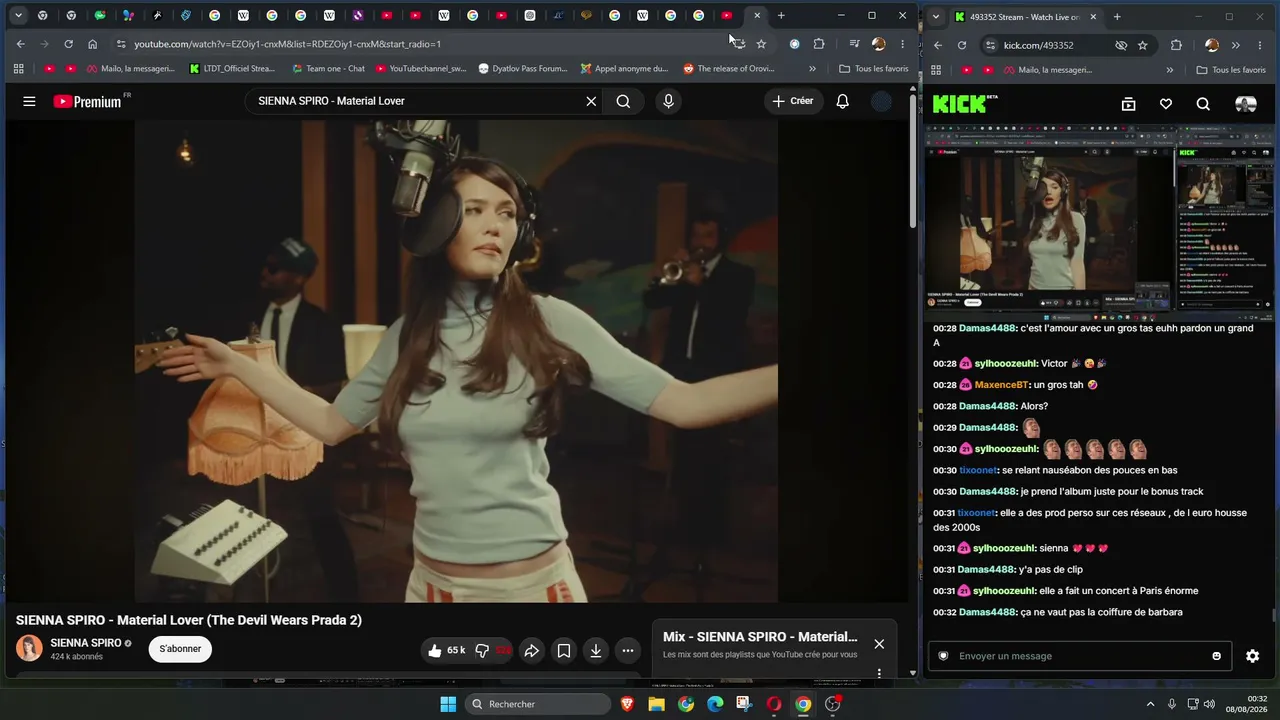Screen dimensions: 1280x720
Task: Dislike the SIENNA SPIRO video
Action: (492, 650)
